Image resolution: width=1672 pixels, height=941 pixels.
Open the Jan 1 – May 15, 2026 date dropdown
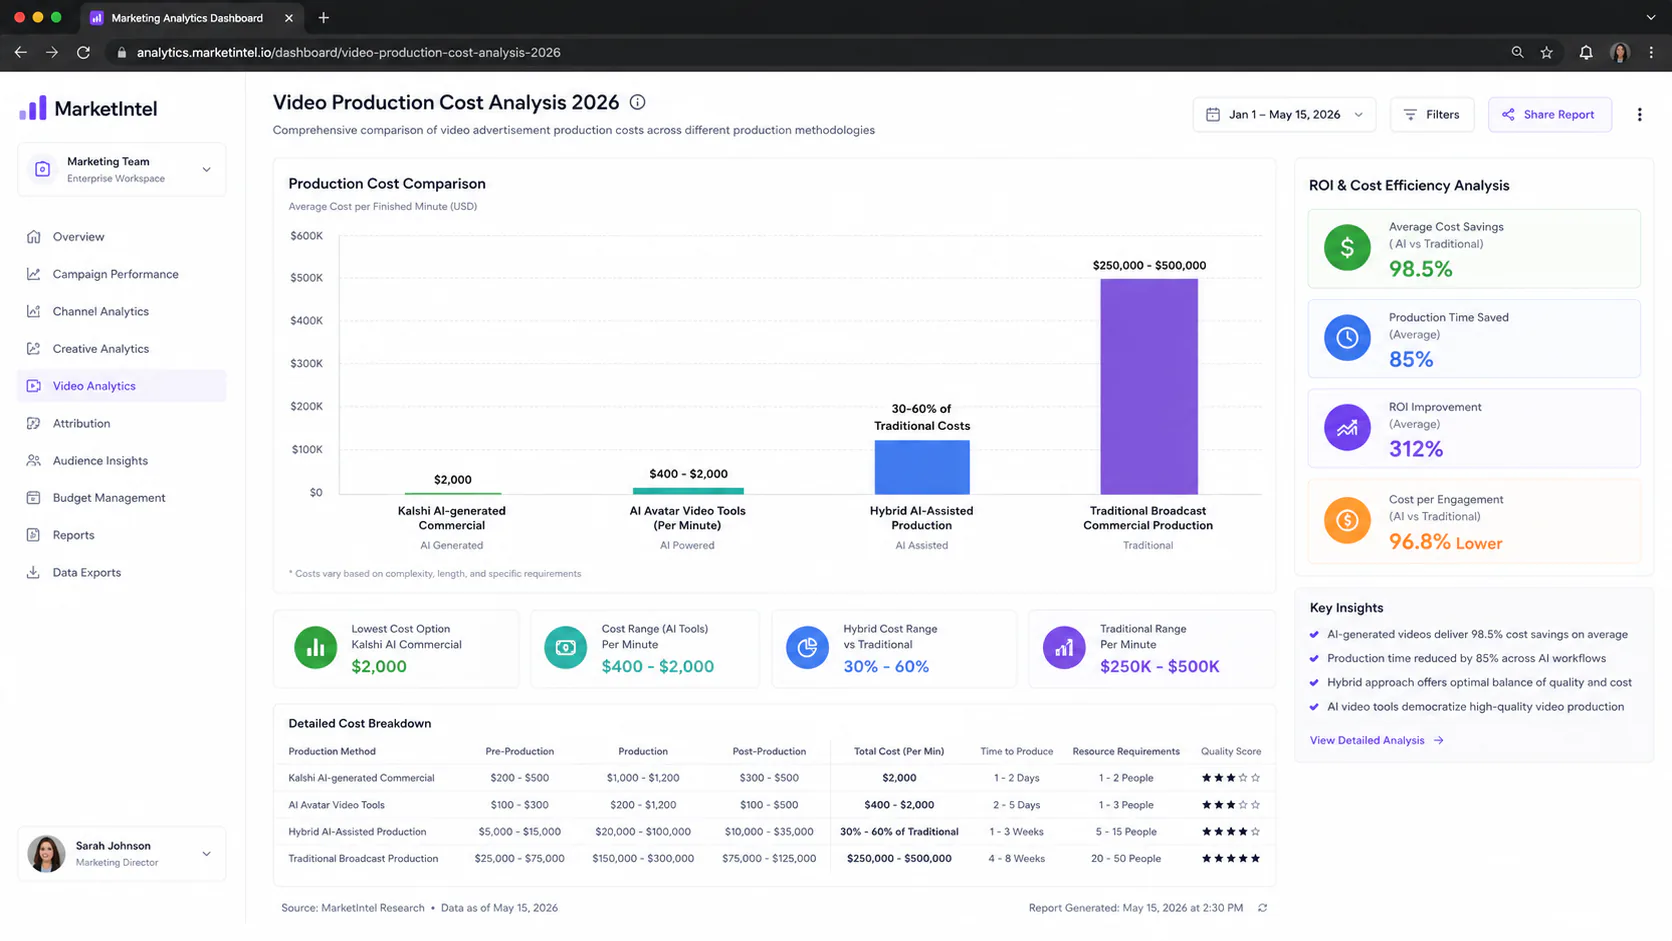pyautogui.click(x=1284, y=115)
